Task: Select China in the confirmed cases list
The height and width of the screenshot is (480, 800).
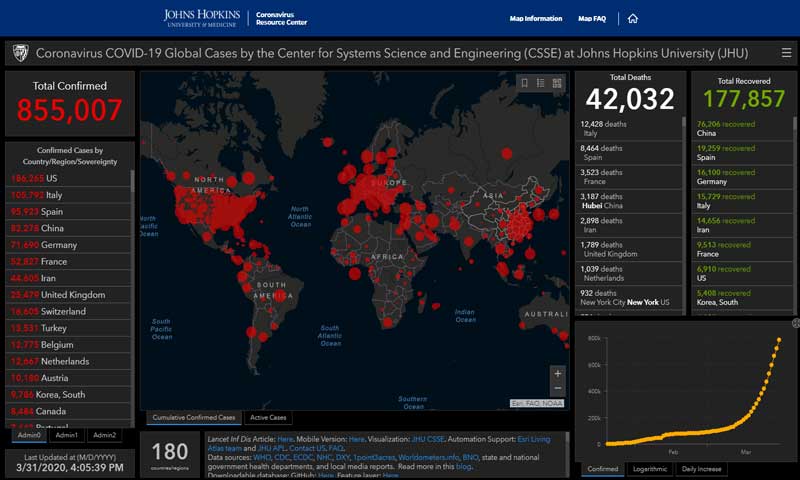Action: click(68, 228)
